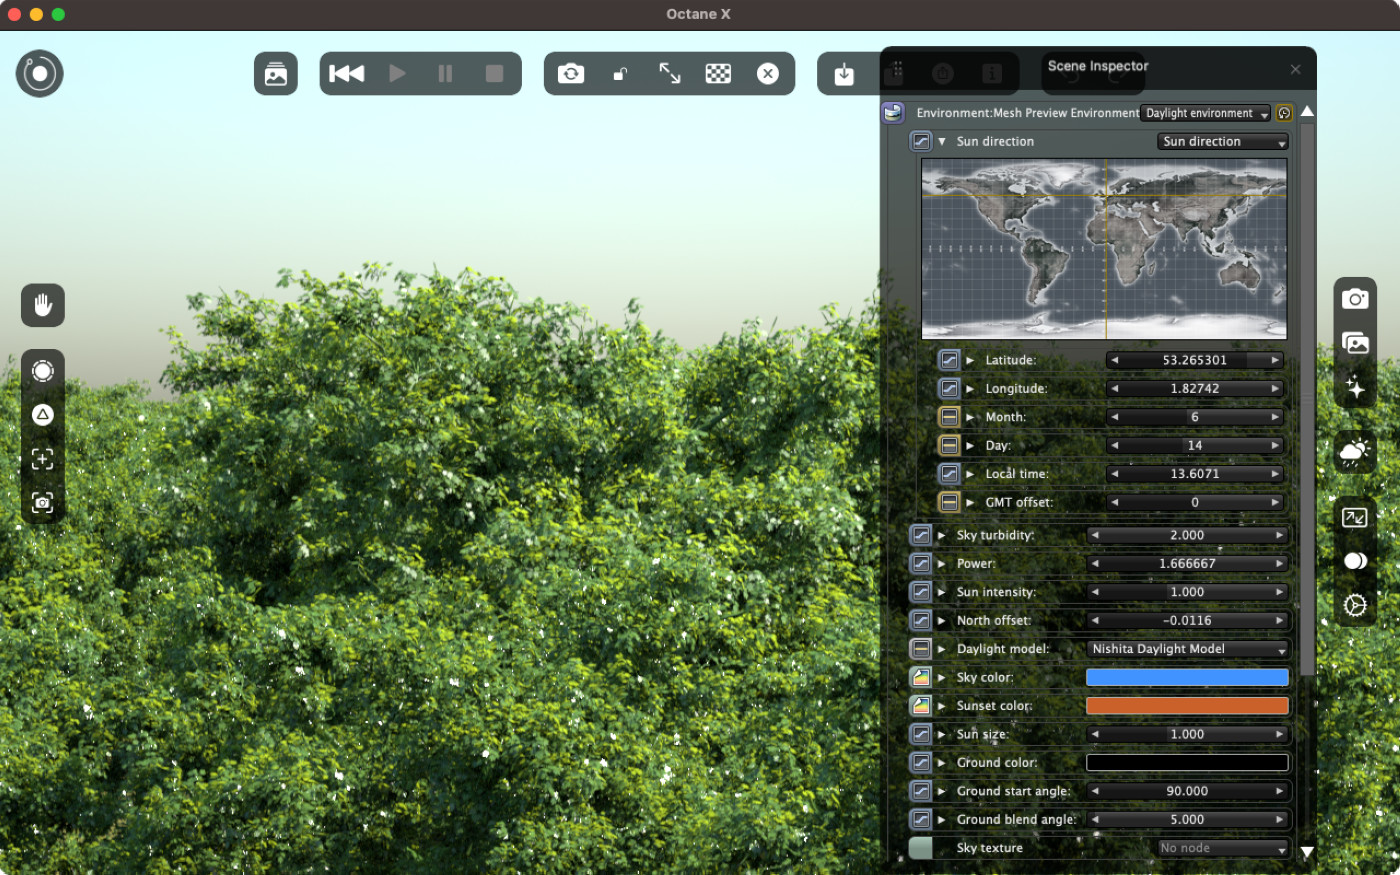Click the Power value field

click(1187, 564)
